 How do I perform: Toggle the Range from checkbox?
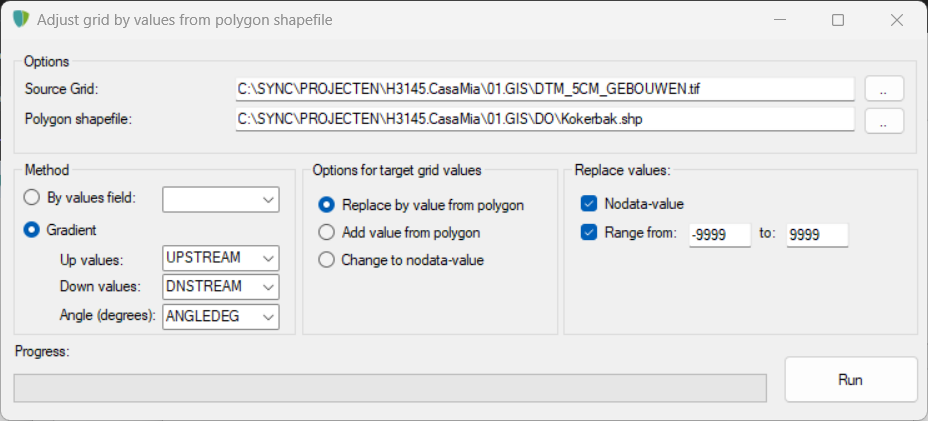pyautogui.click(x=588, y=233)
